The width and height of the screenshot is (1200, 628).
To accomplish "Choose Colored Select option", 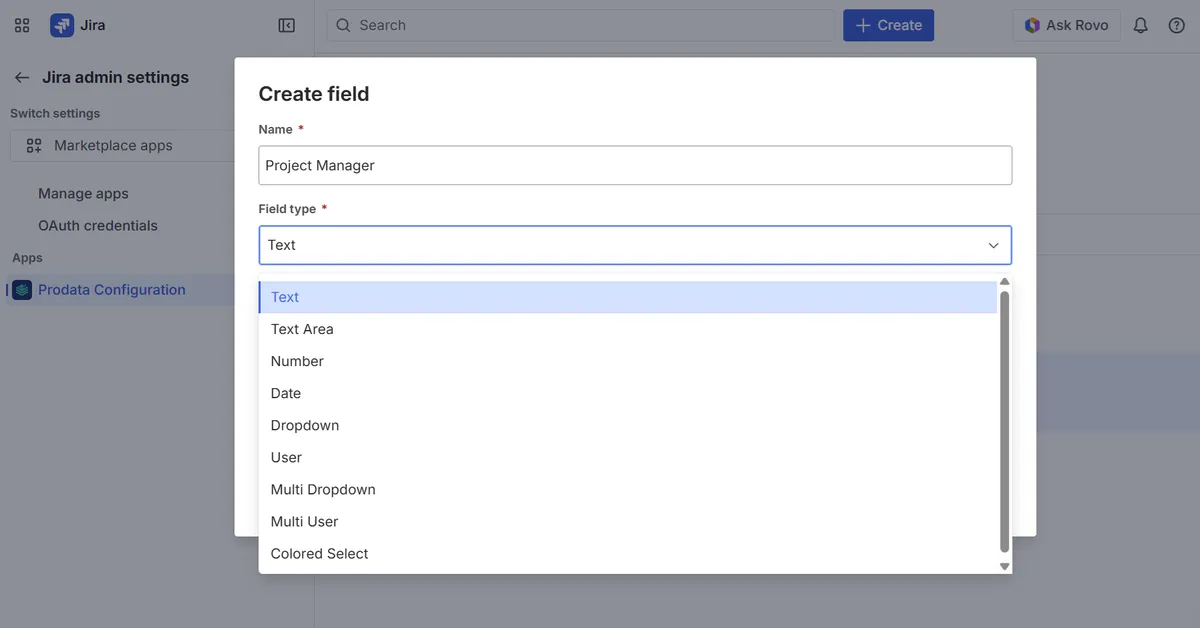I will (x=628, y=553).
